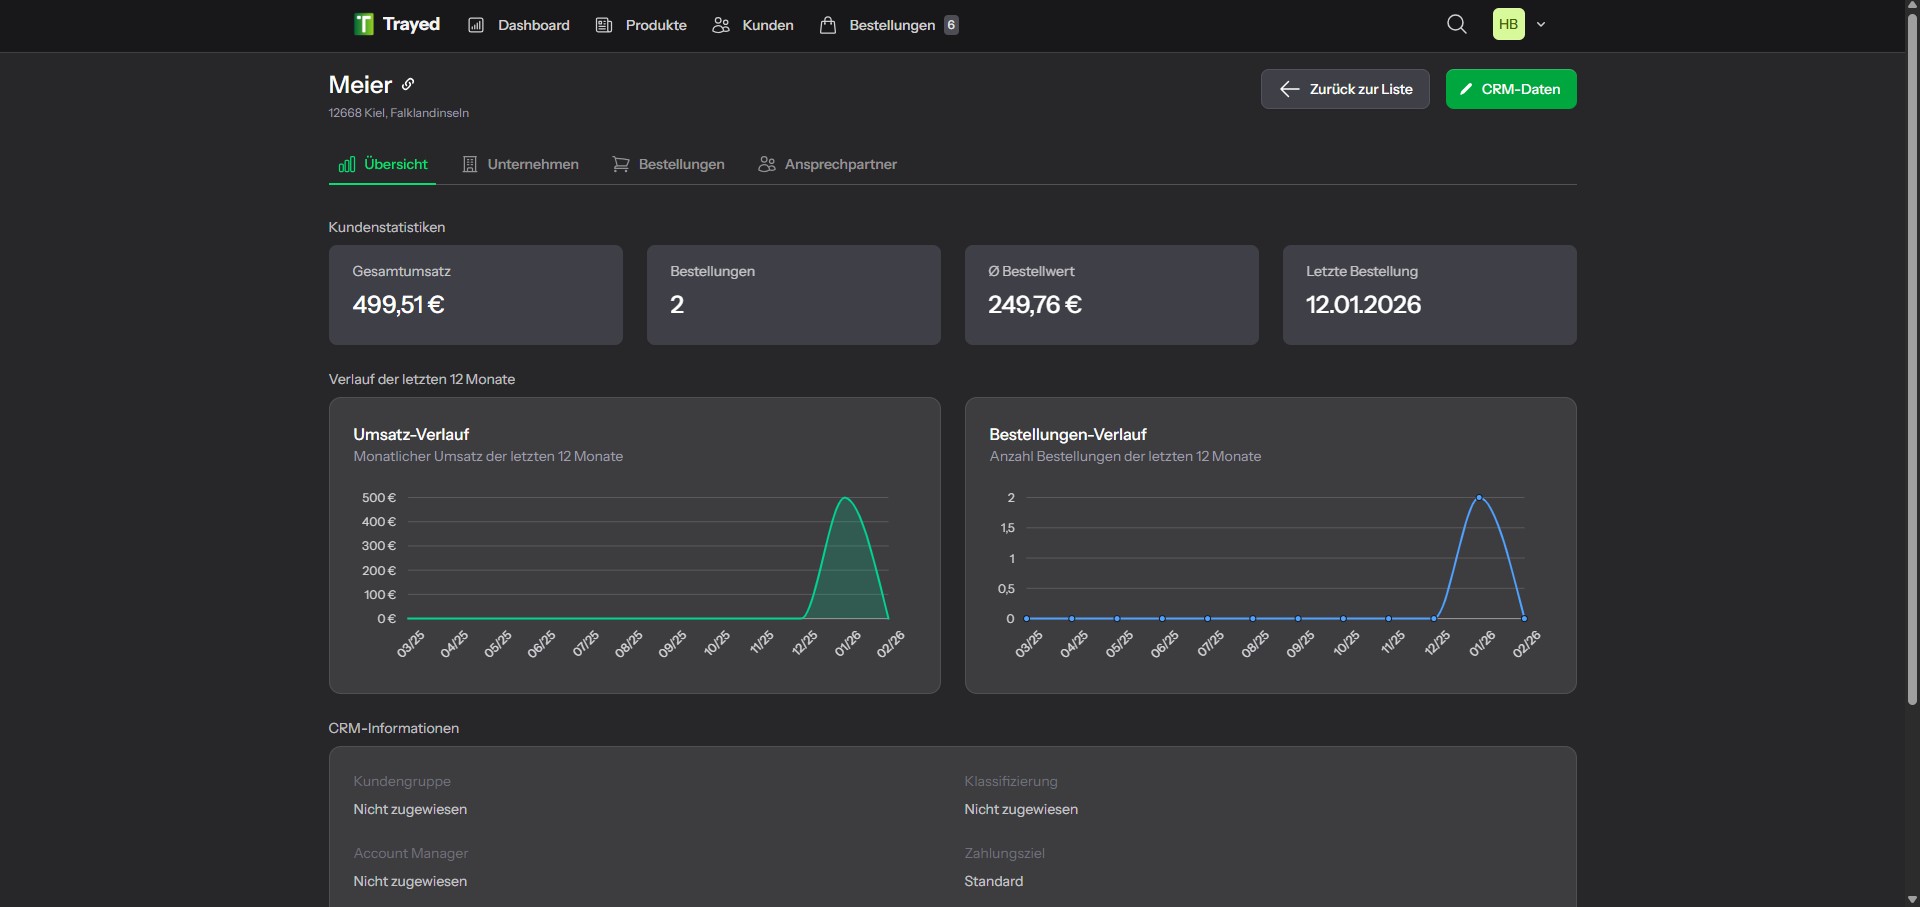This screenshot has width=1920, height=907.
Task: Click the Zurück zur Liste button
Action: (x=1344, y=89)
